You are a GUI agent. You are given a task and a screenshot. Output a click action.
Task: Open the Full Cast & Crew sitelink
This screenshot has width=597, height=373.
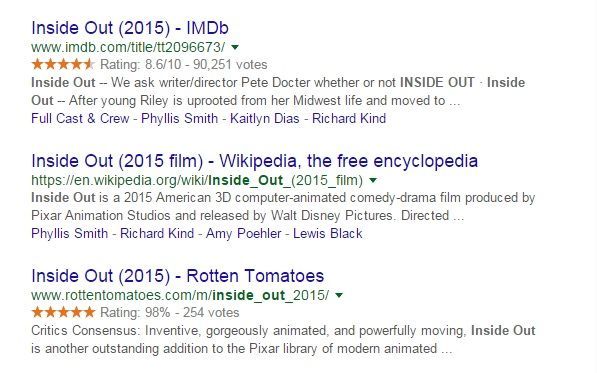80,118
